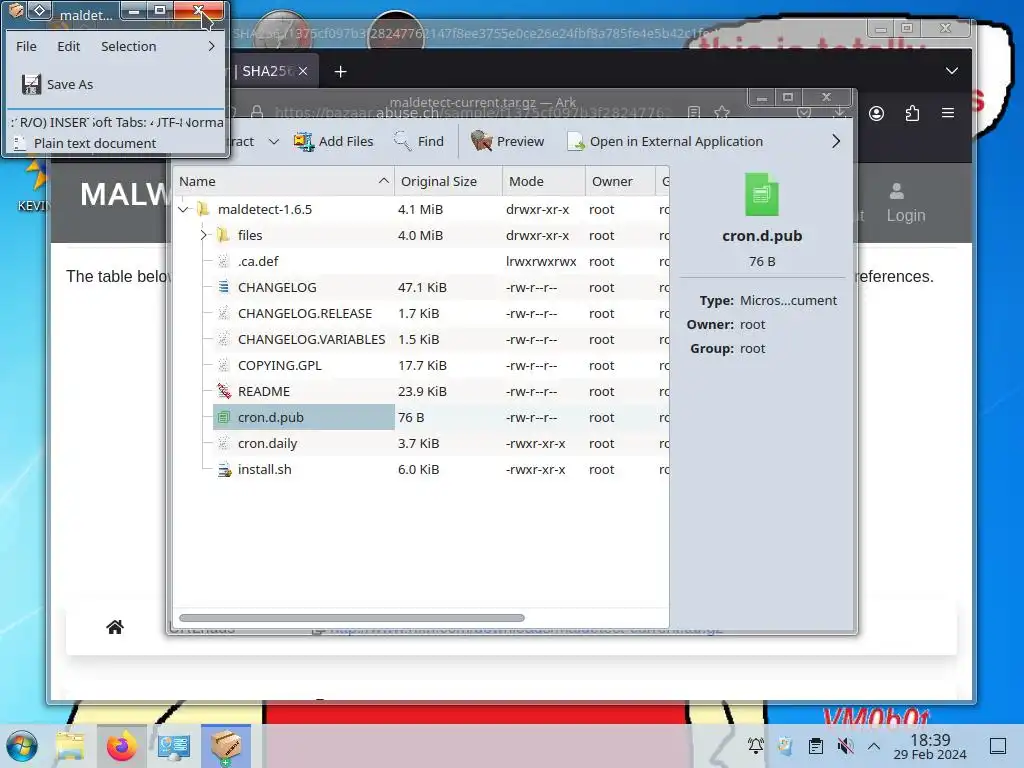Image resolution: width=1024 pixels, height=768 pixels.
Task: Click Plain text document status entry
Action: (x=95, y=143)
